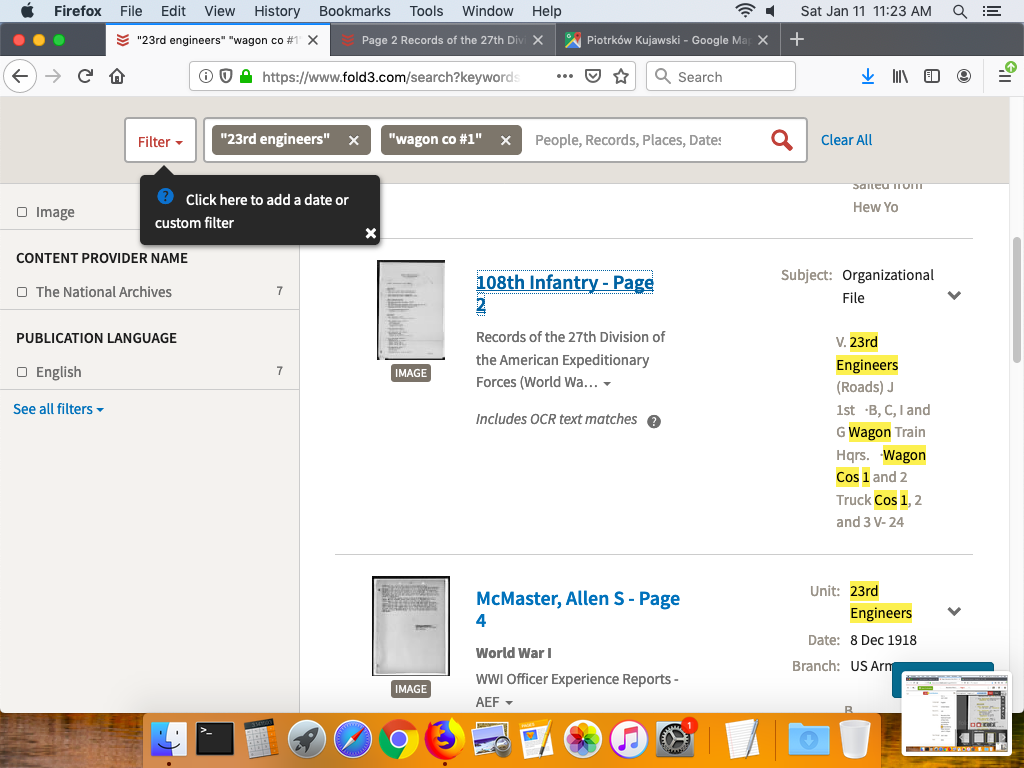Image resolution: width=1024 pixels, height=768 pixels.
Task: Bookmark this page with star icon
Action: tap(621, 77)
